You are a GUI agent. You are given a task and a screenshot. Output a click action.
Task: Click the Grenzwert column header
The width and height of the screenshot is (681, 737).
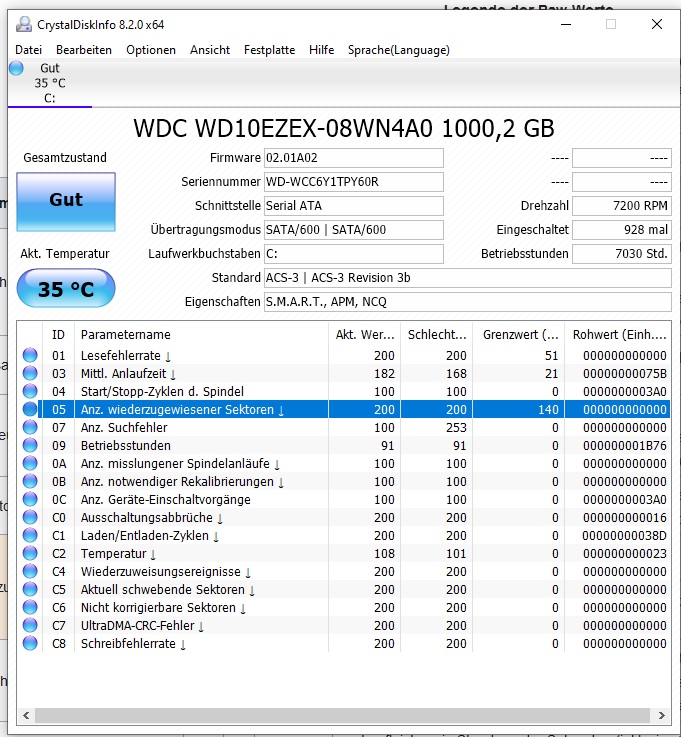(x=519, y=335)
